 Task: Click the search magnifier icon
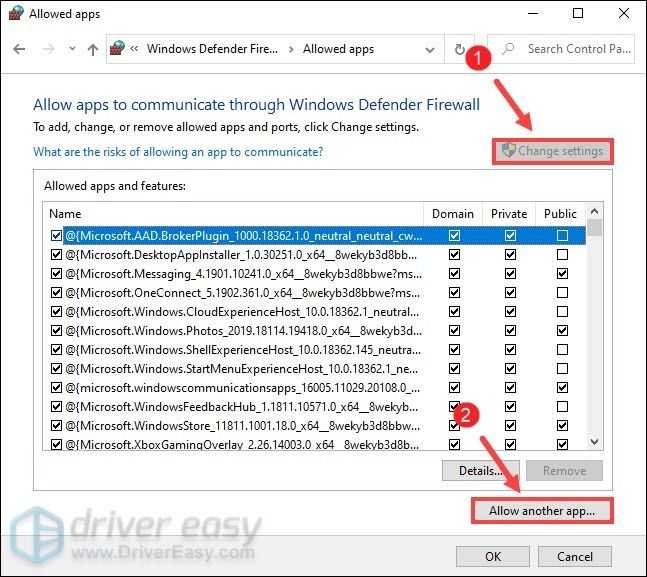[x=509, y=49]
